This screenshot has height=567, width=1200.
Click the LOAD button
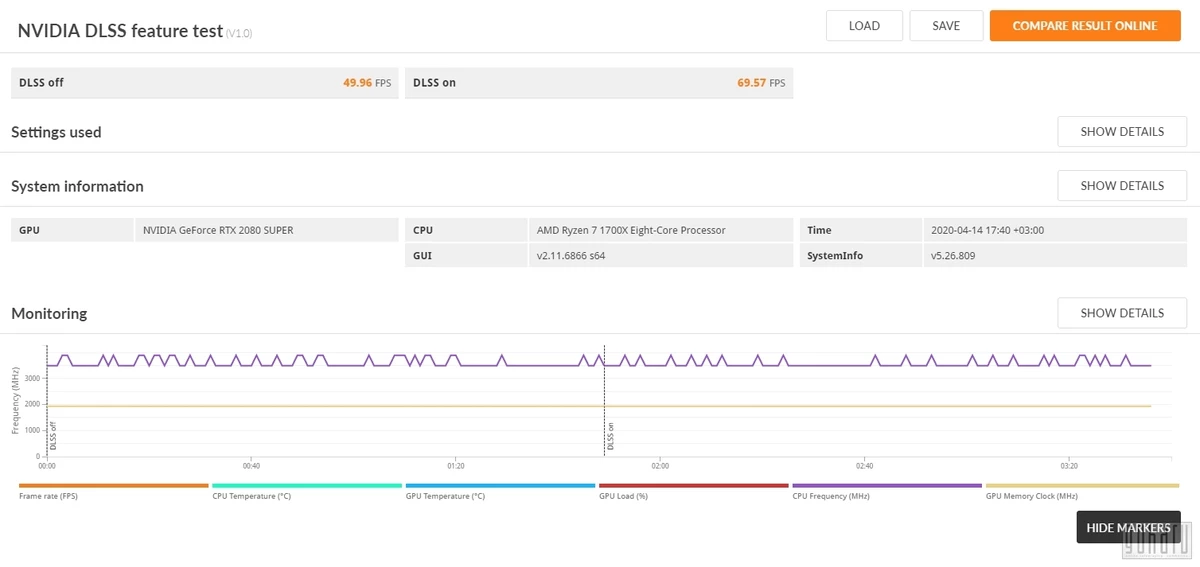point(864,26)
